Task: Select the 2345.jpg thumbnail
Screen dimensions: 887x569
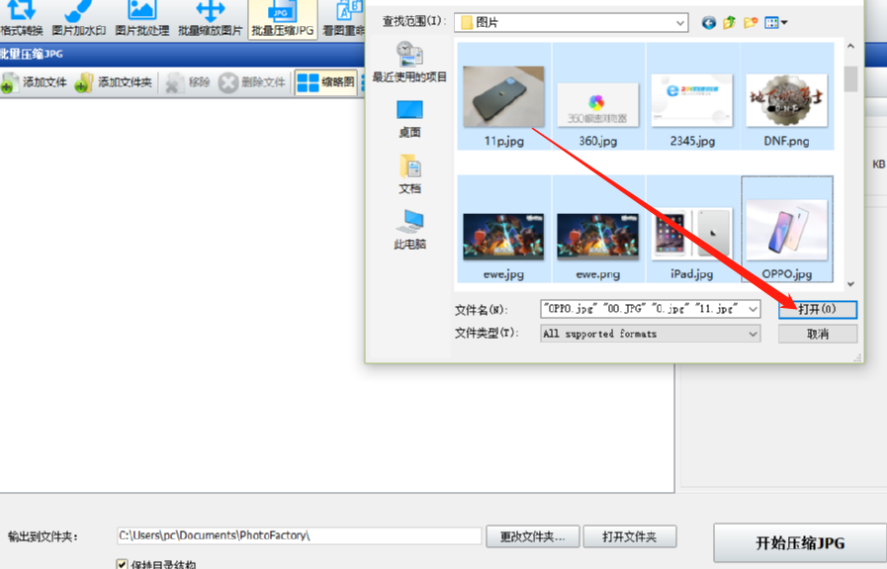Action: click(x=692, y=96)
